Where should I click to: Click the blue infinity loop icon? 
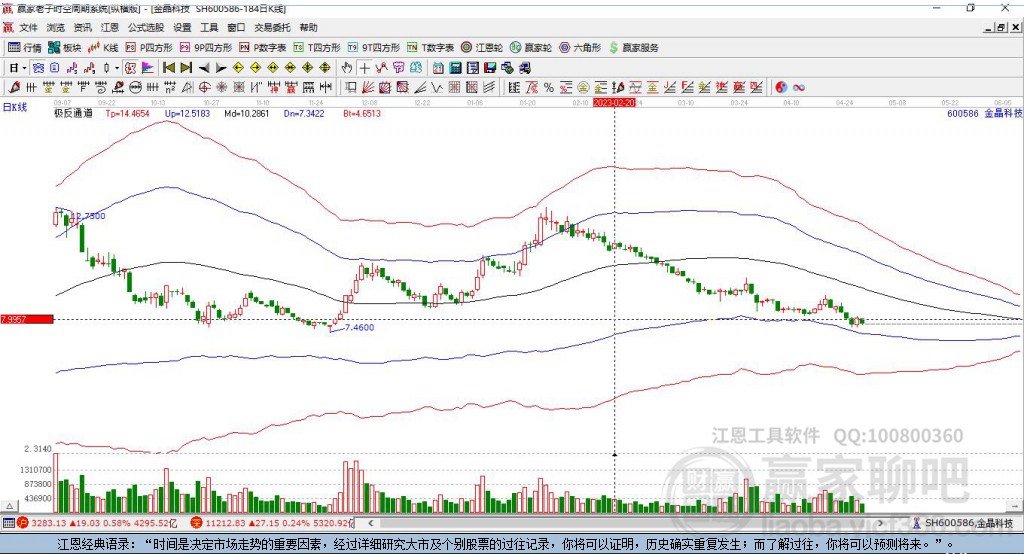pyautogui.click(x=798, y=88)
